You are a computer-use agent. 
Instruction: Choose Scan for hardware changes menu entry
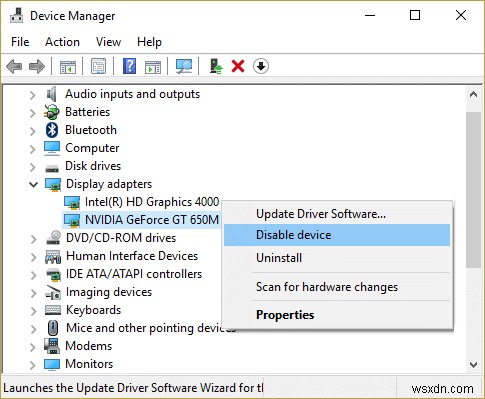tap(337, 287)
